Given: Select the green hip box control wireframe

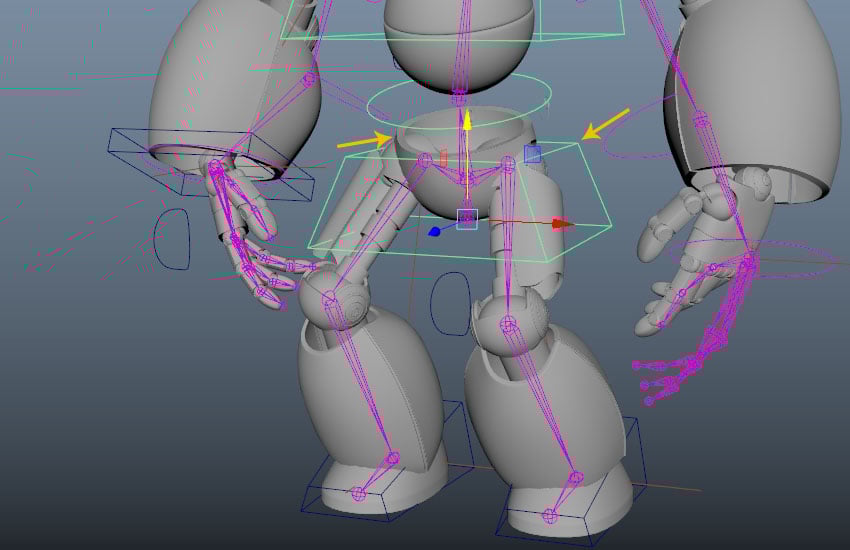Looking at the screenshot, I should (x=460, y=203).
